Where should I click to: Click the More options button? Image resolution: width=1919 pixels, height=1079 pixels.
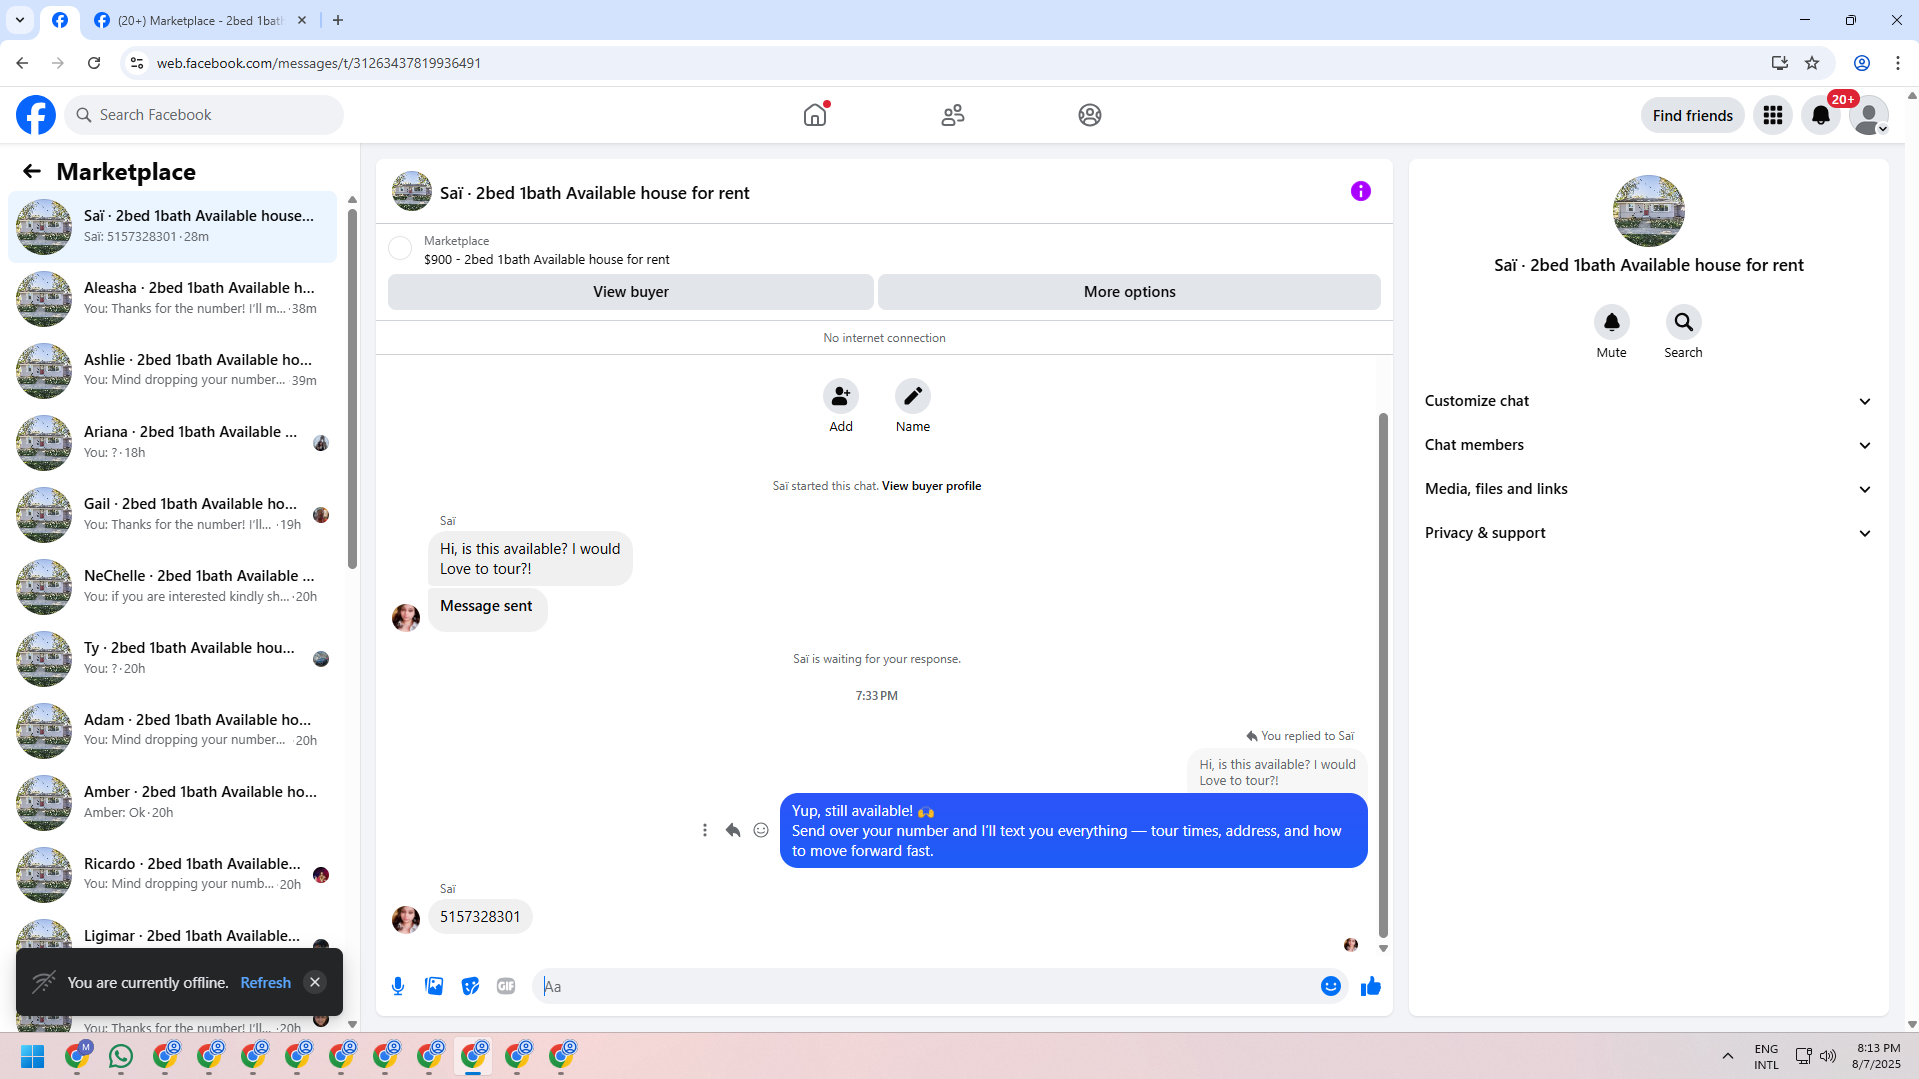[1130, 292]
